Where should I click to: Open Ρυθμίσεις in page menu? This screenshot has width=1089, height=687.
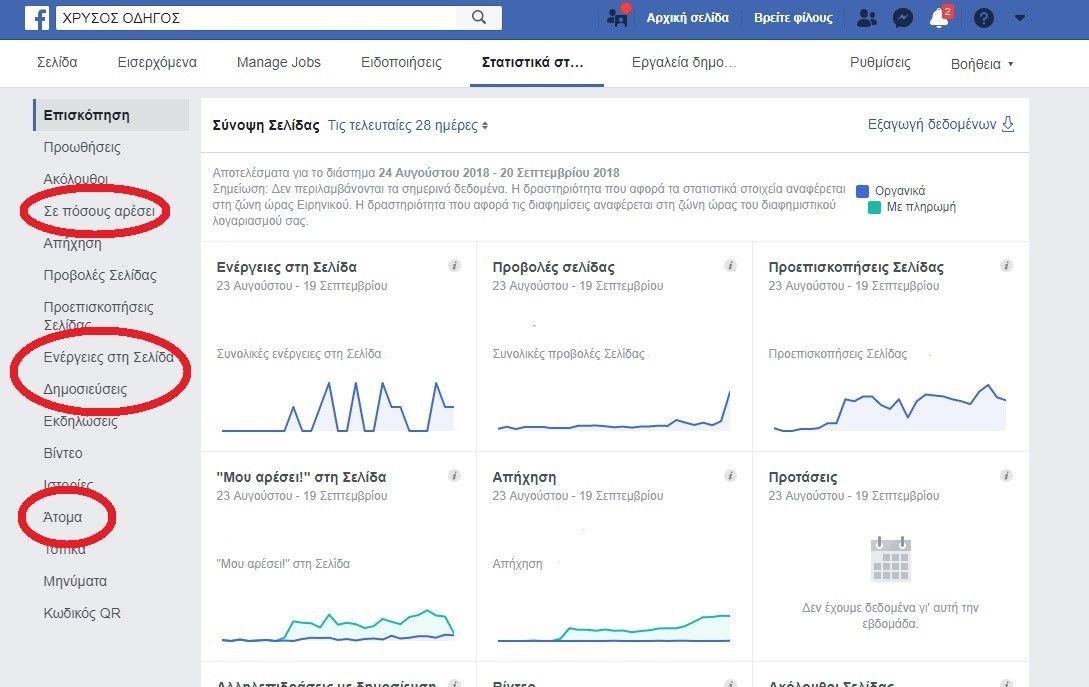click(880, 63)
